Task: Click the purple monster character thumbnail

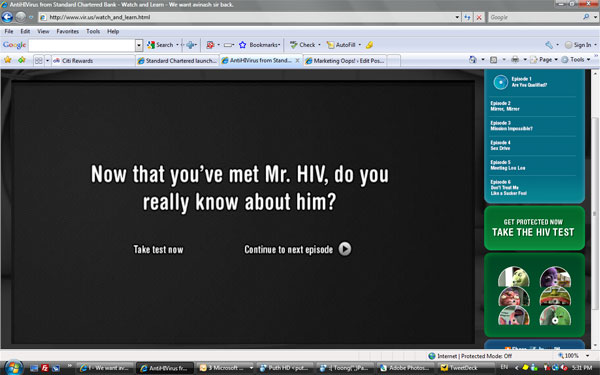Action: click(x=555, y=277)
